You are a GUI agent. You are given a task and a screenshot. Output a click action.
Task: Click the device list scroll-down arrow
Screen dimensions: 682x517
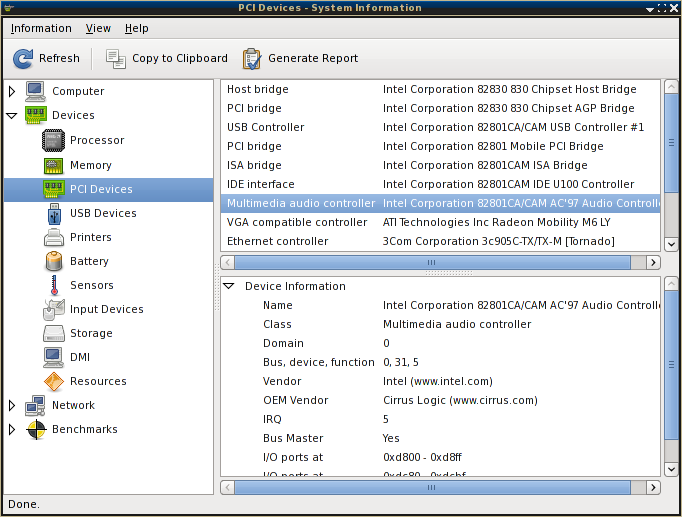click(x=671, y=244)
